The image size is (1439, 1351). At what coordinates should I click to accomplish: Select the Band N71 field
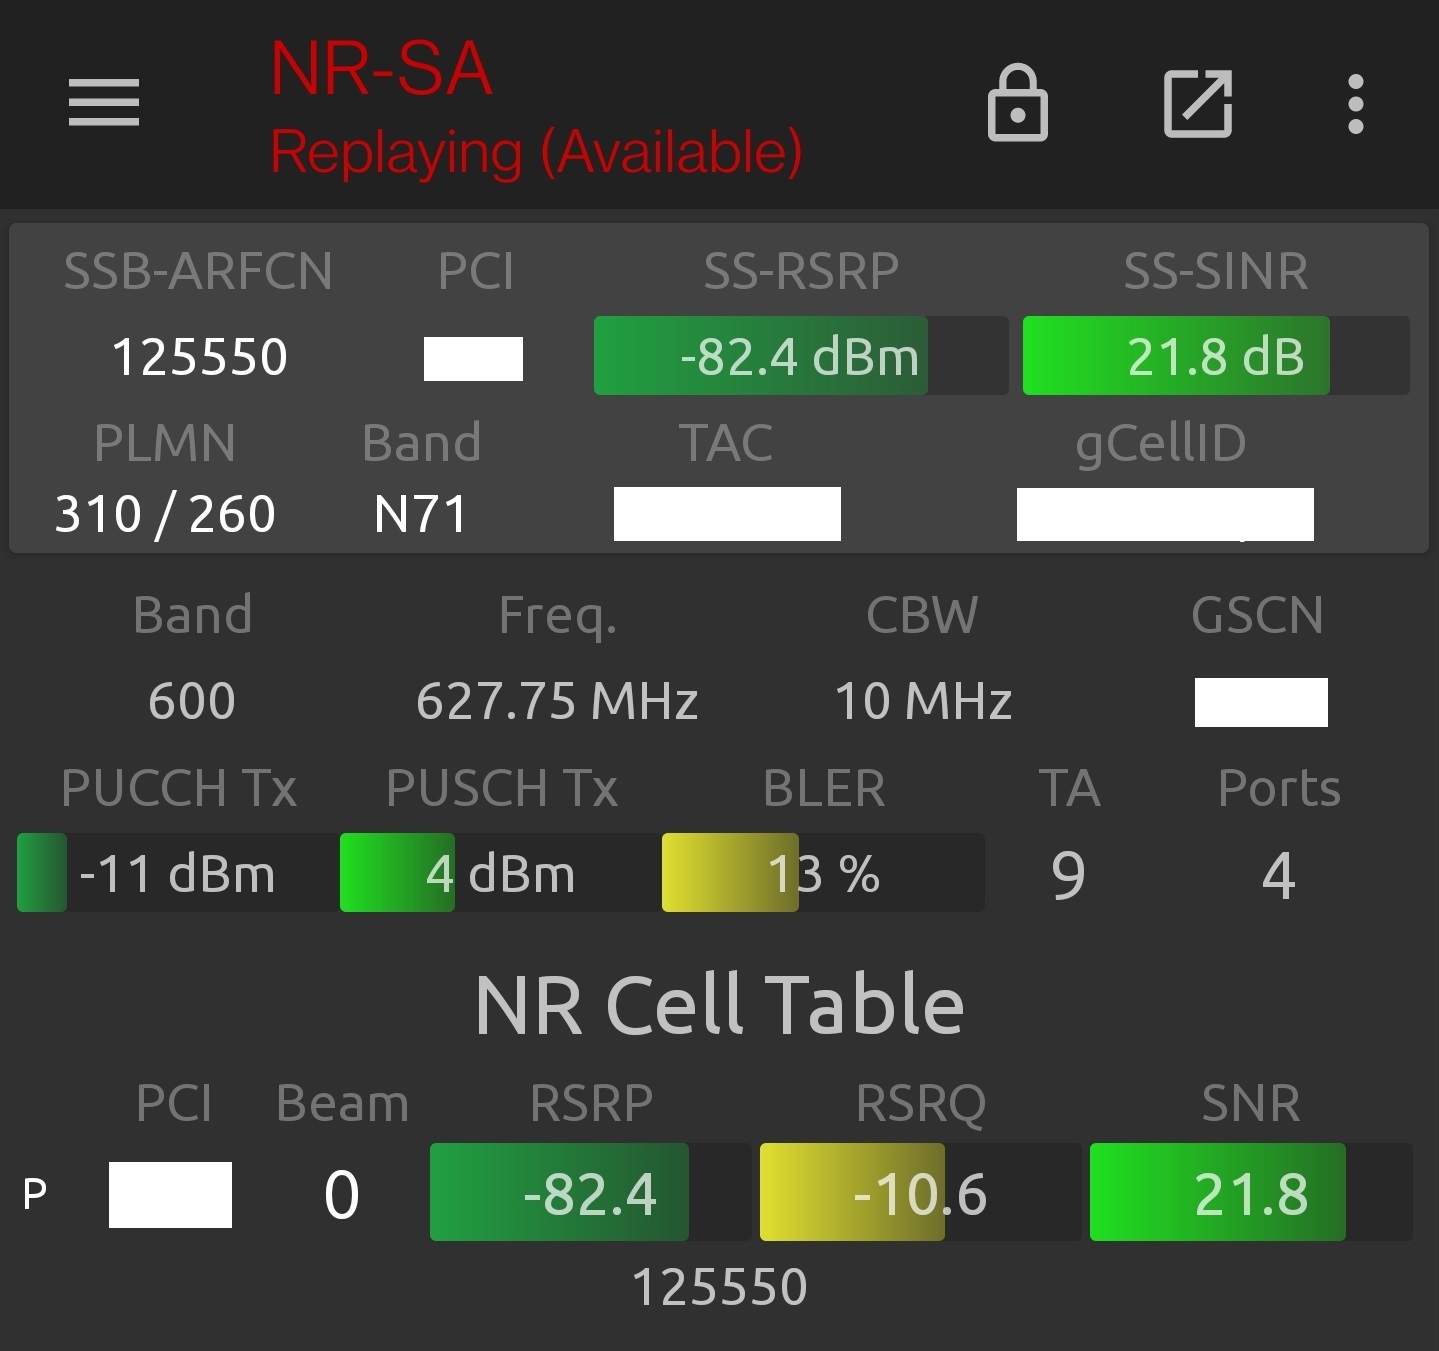(x=420, y=513)
